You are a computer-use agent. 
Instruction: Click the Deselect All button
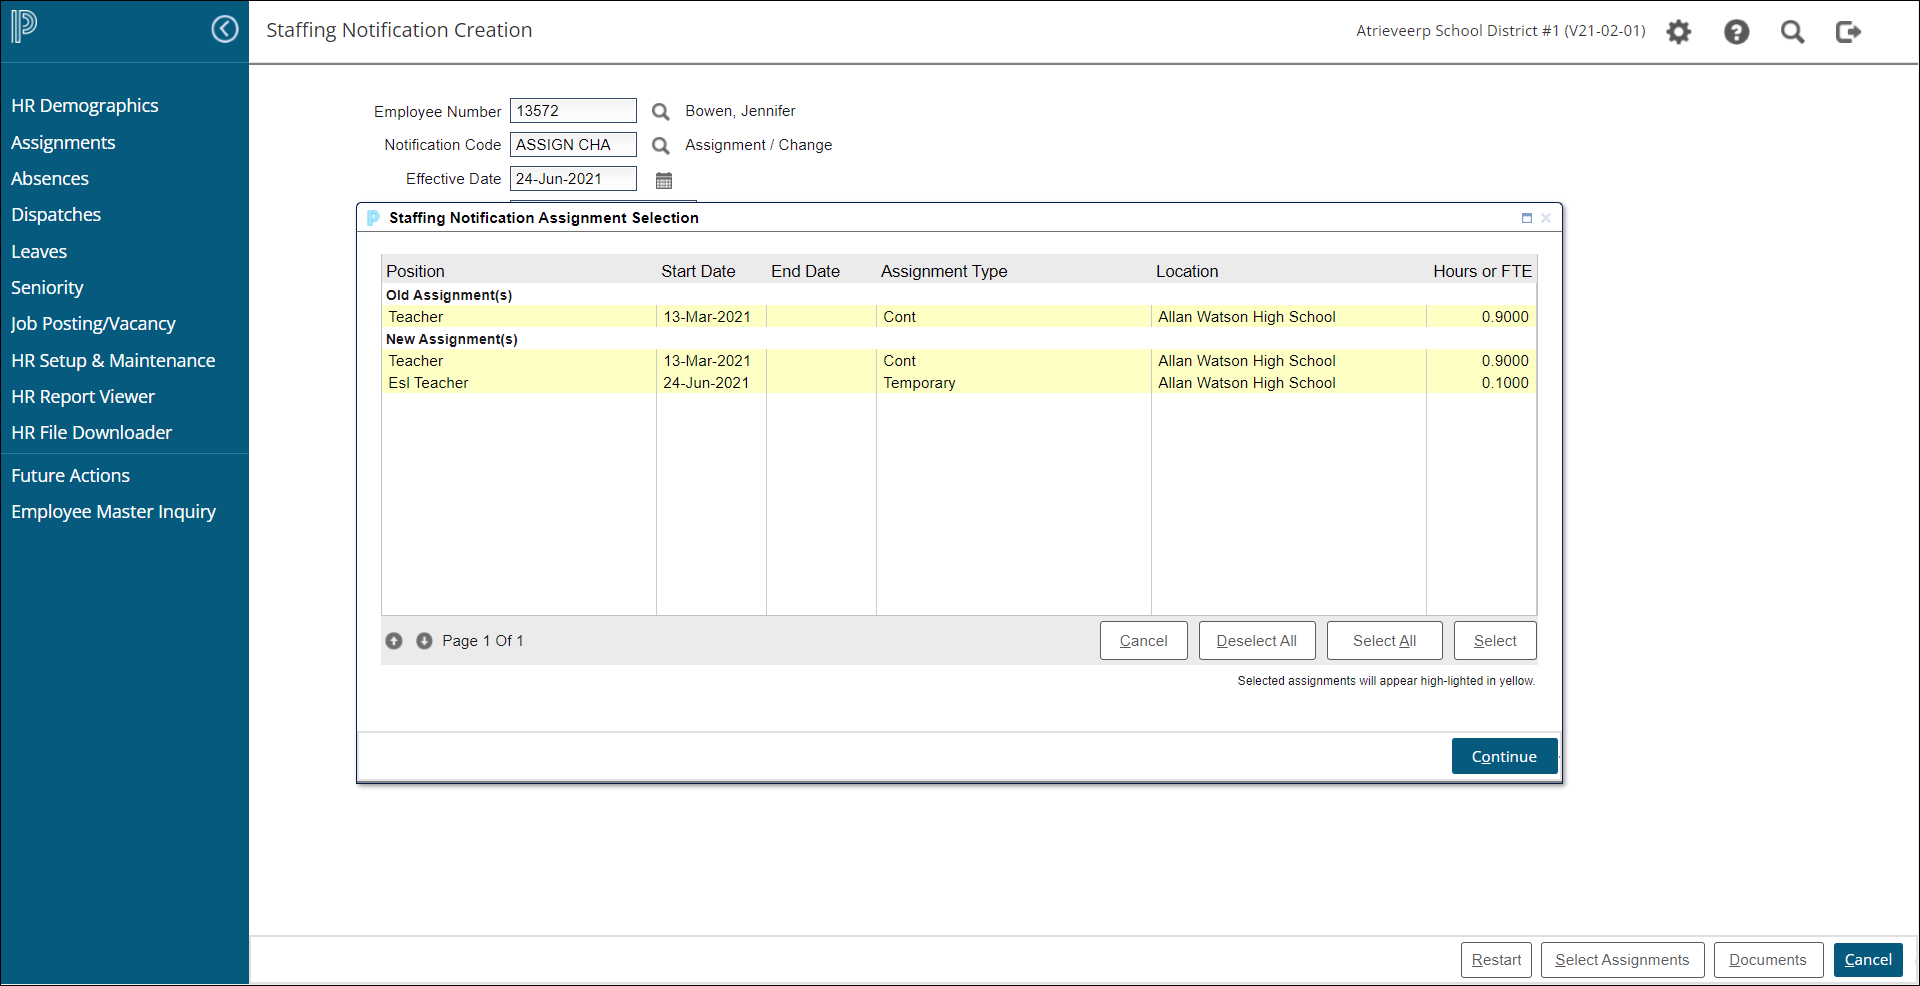[x=1256, y=641]
